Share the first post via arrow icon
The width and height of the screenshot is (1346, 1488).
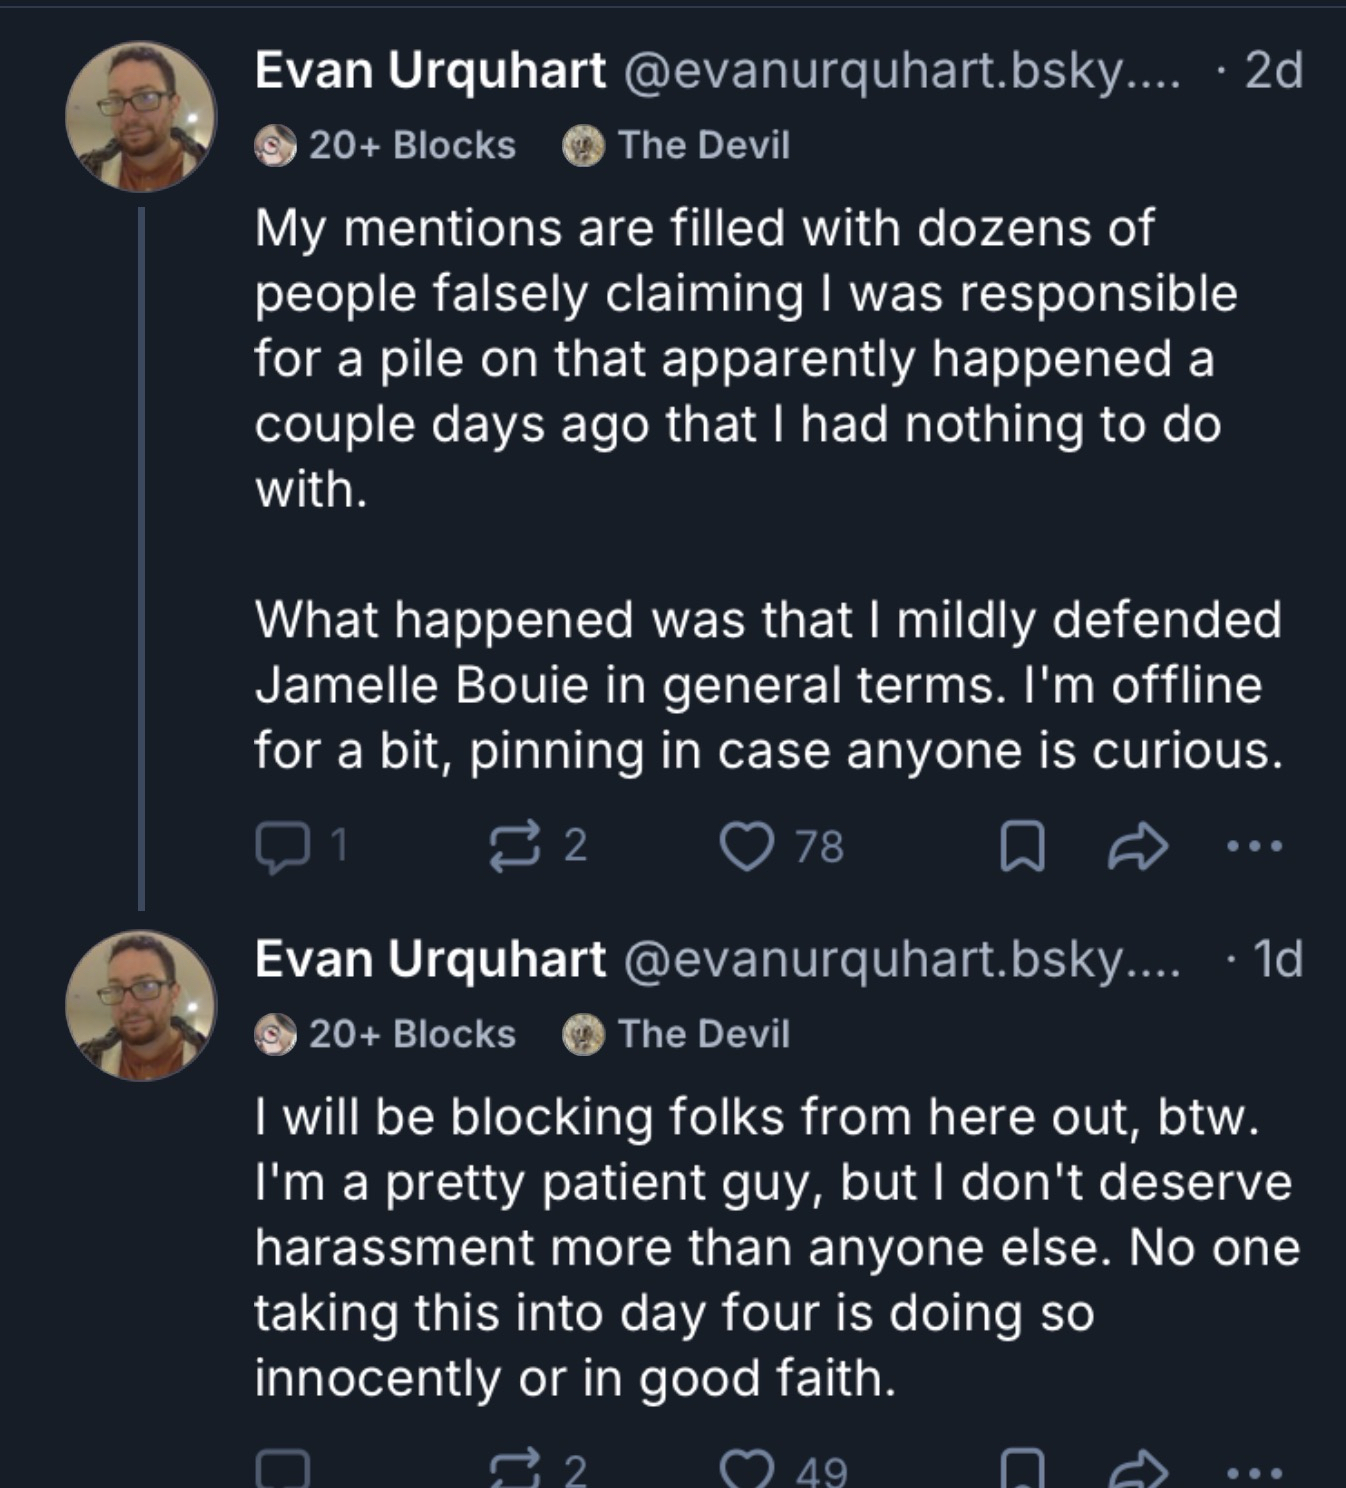[1138, 847]
